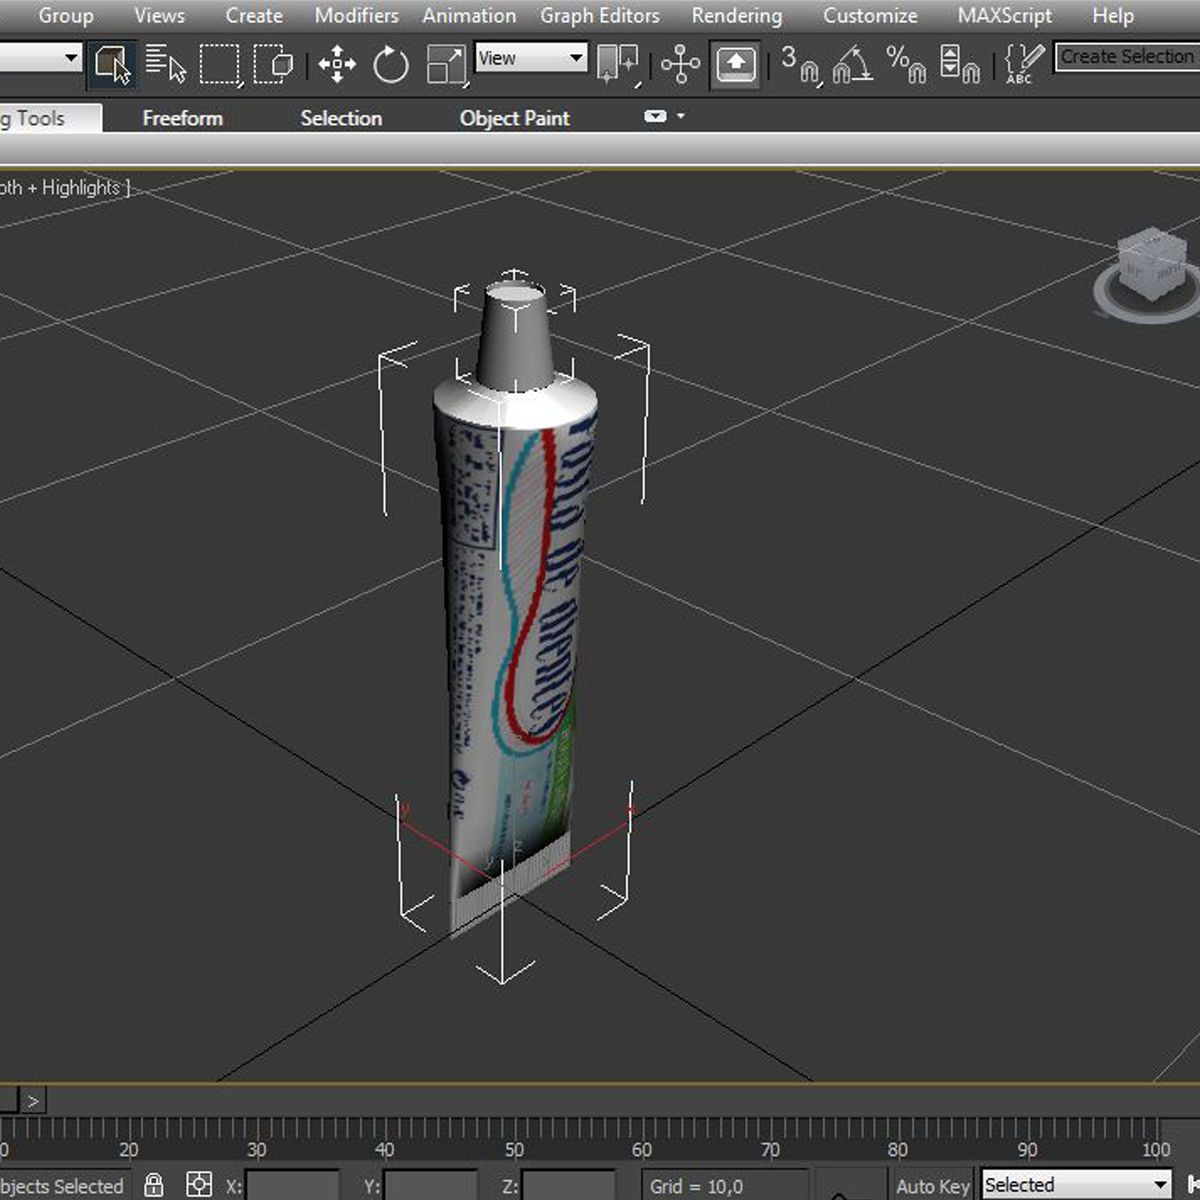This screenshot has height=1200, width=1200.
Task: Choose Rectangular Selection Region tool
Action: pos(219,65)
